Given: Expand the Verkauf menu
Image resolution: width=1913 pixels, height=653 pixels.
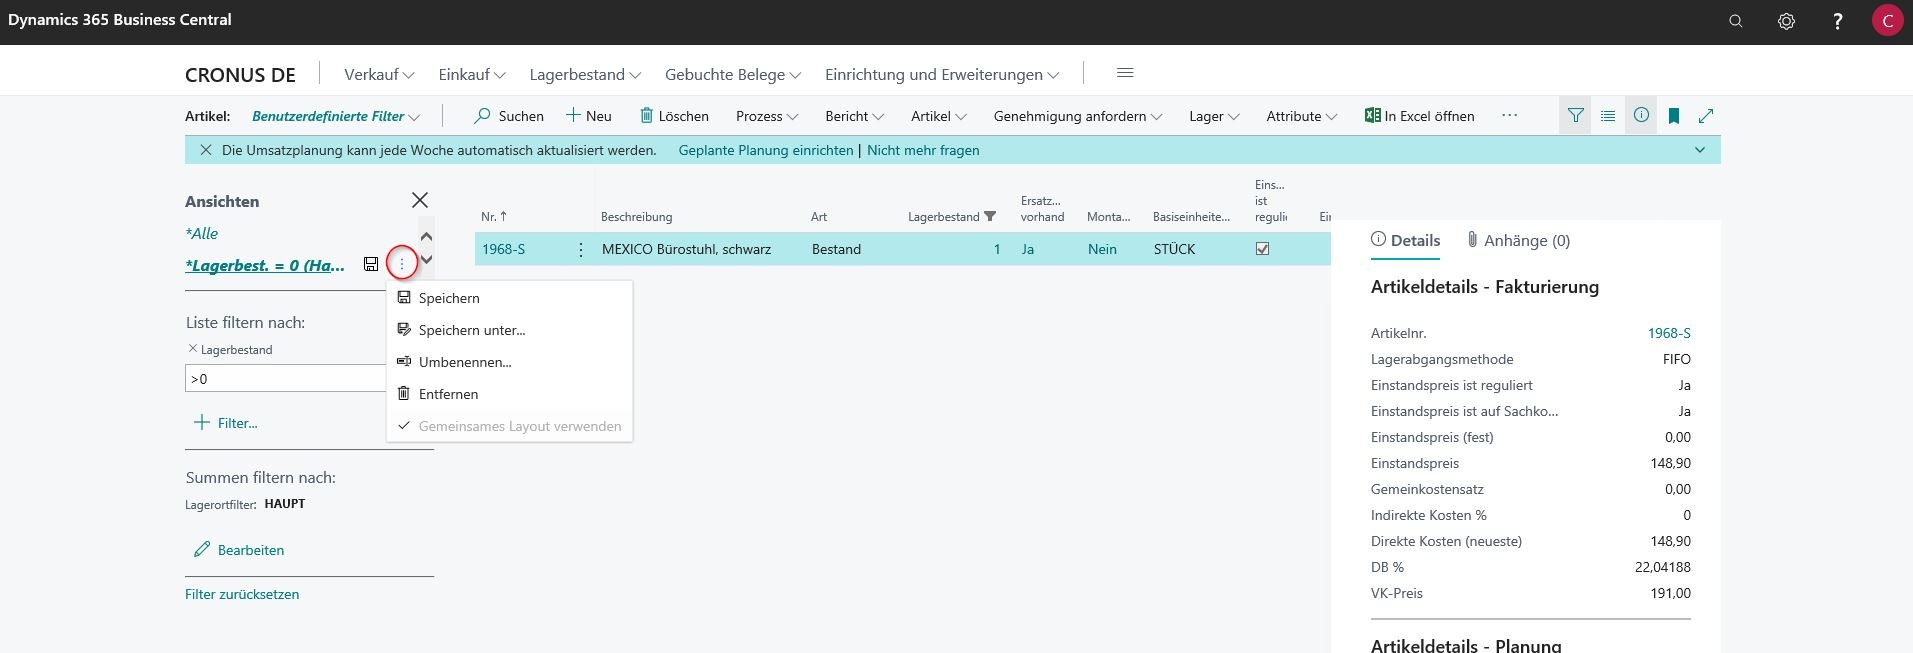Looking at the screenshot, I should click(379, 74).
